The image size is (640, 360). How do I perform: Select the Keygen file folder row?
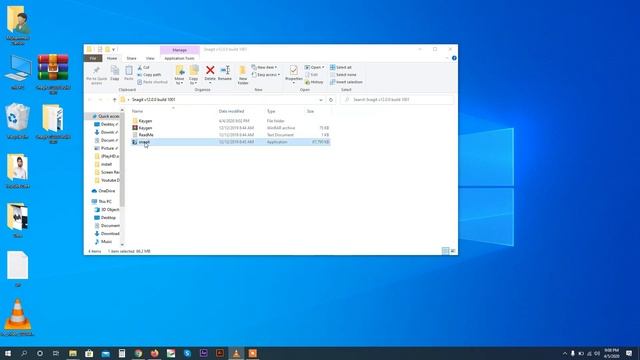pos(230,121)
